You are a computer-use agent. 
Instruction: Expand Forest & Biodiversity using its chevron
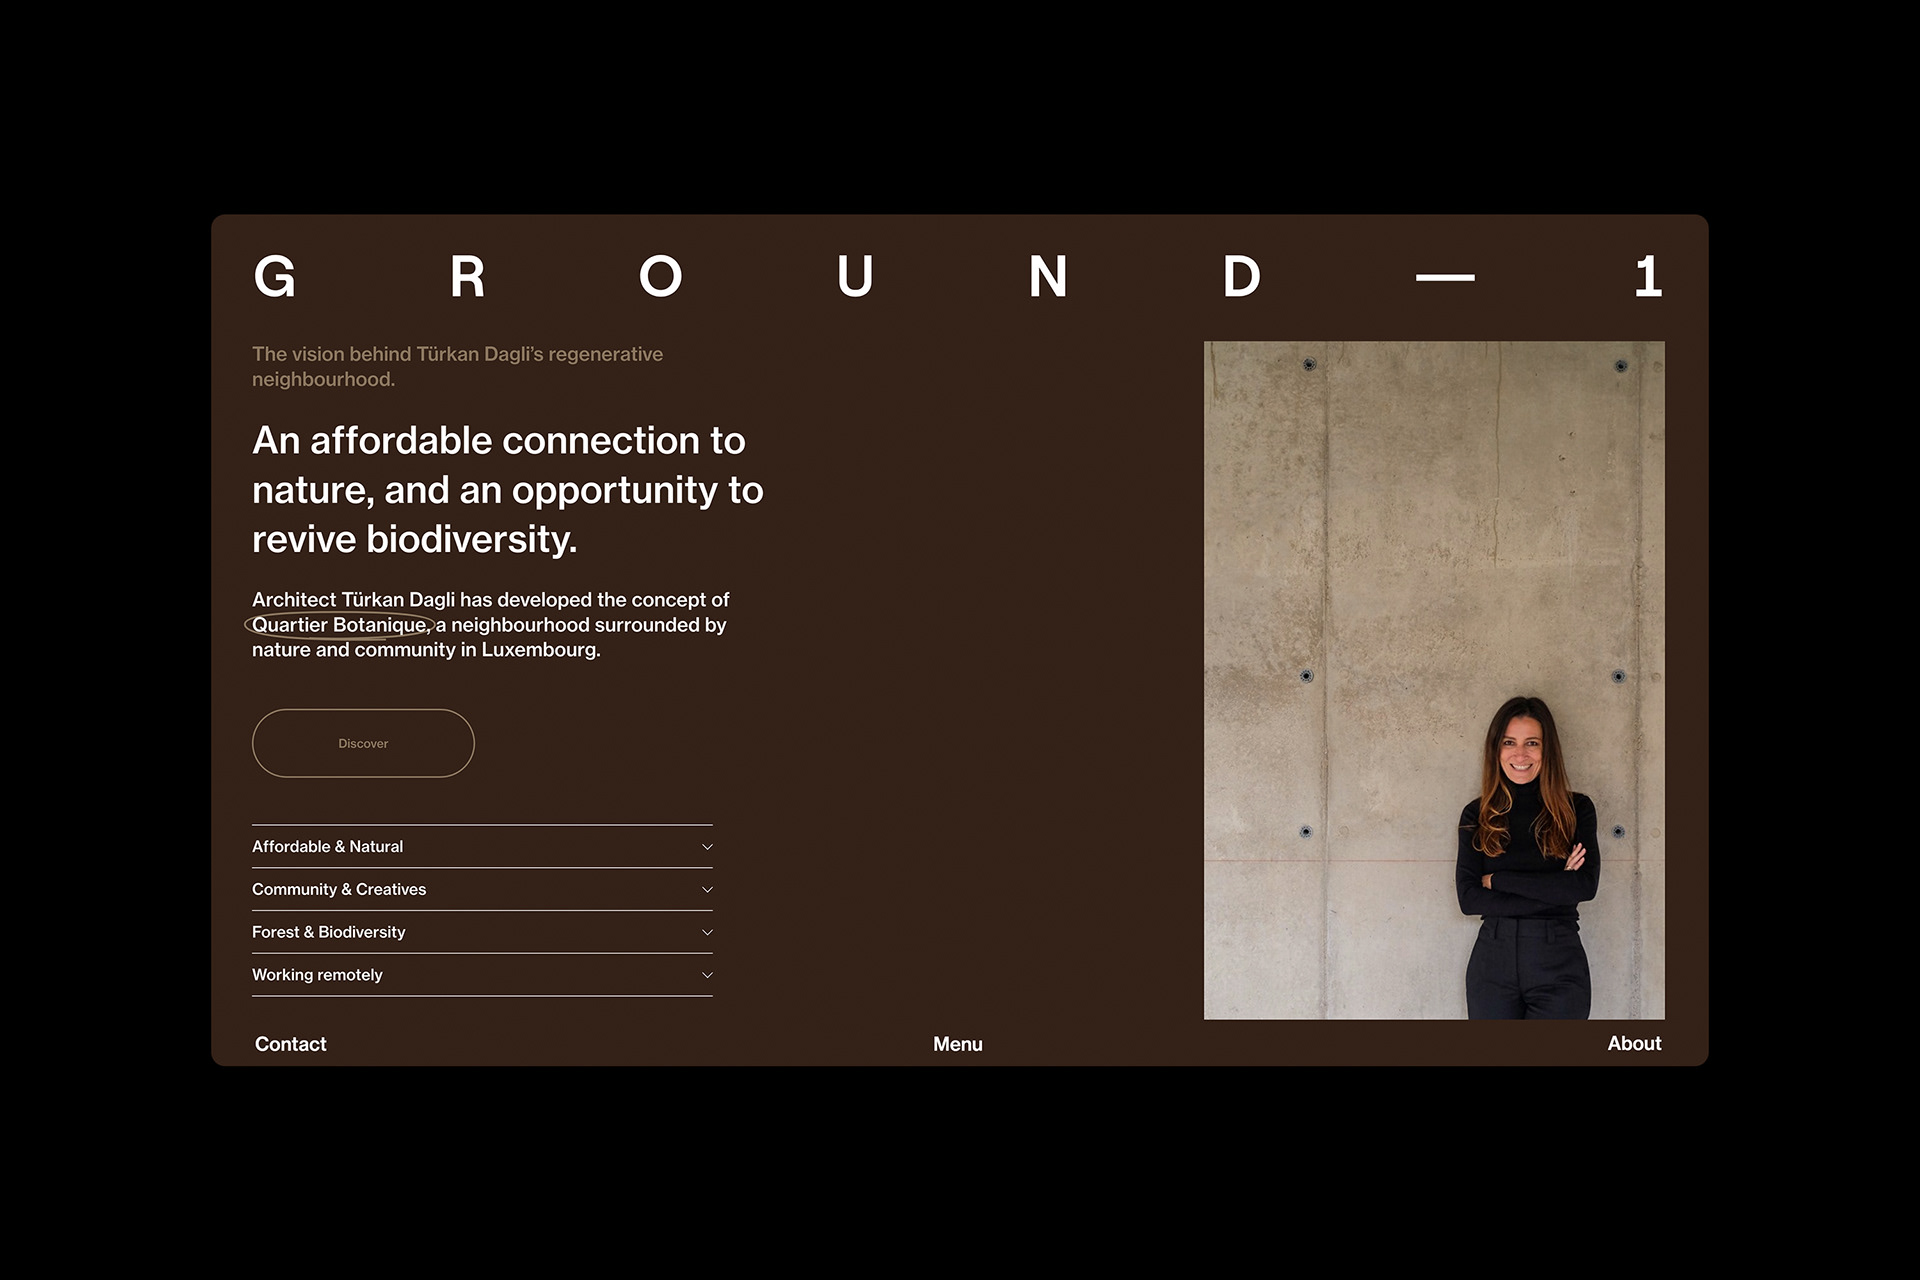click(707, 932)
